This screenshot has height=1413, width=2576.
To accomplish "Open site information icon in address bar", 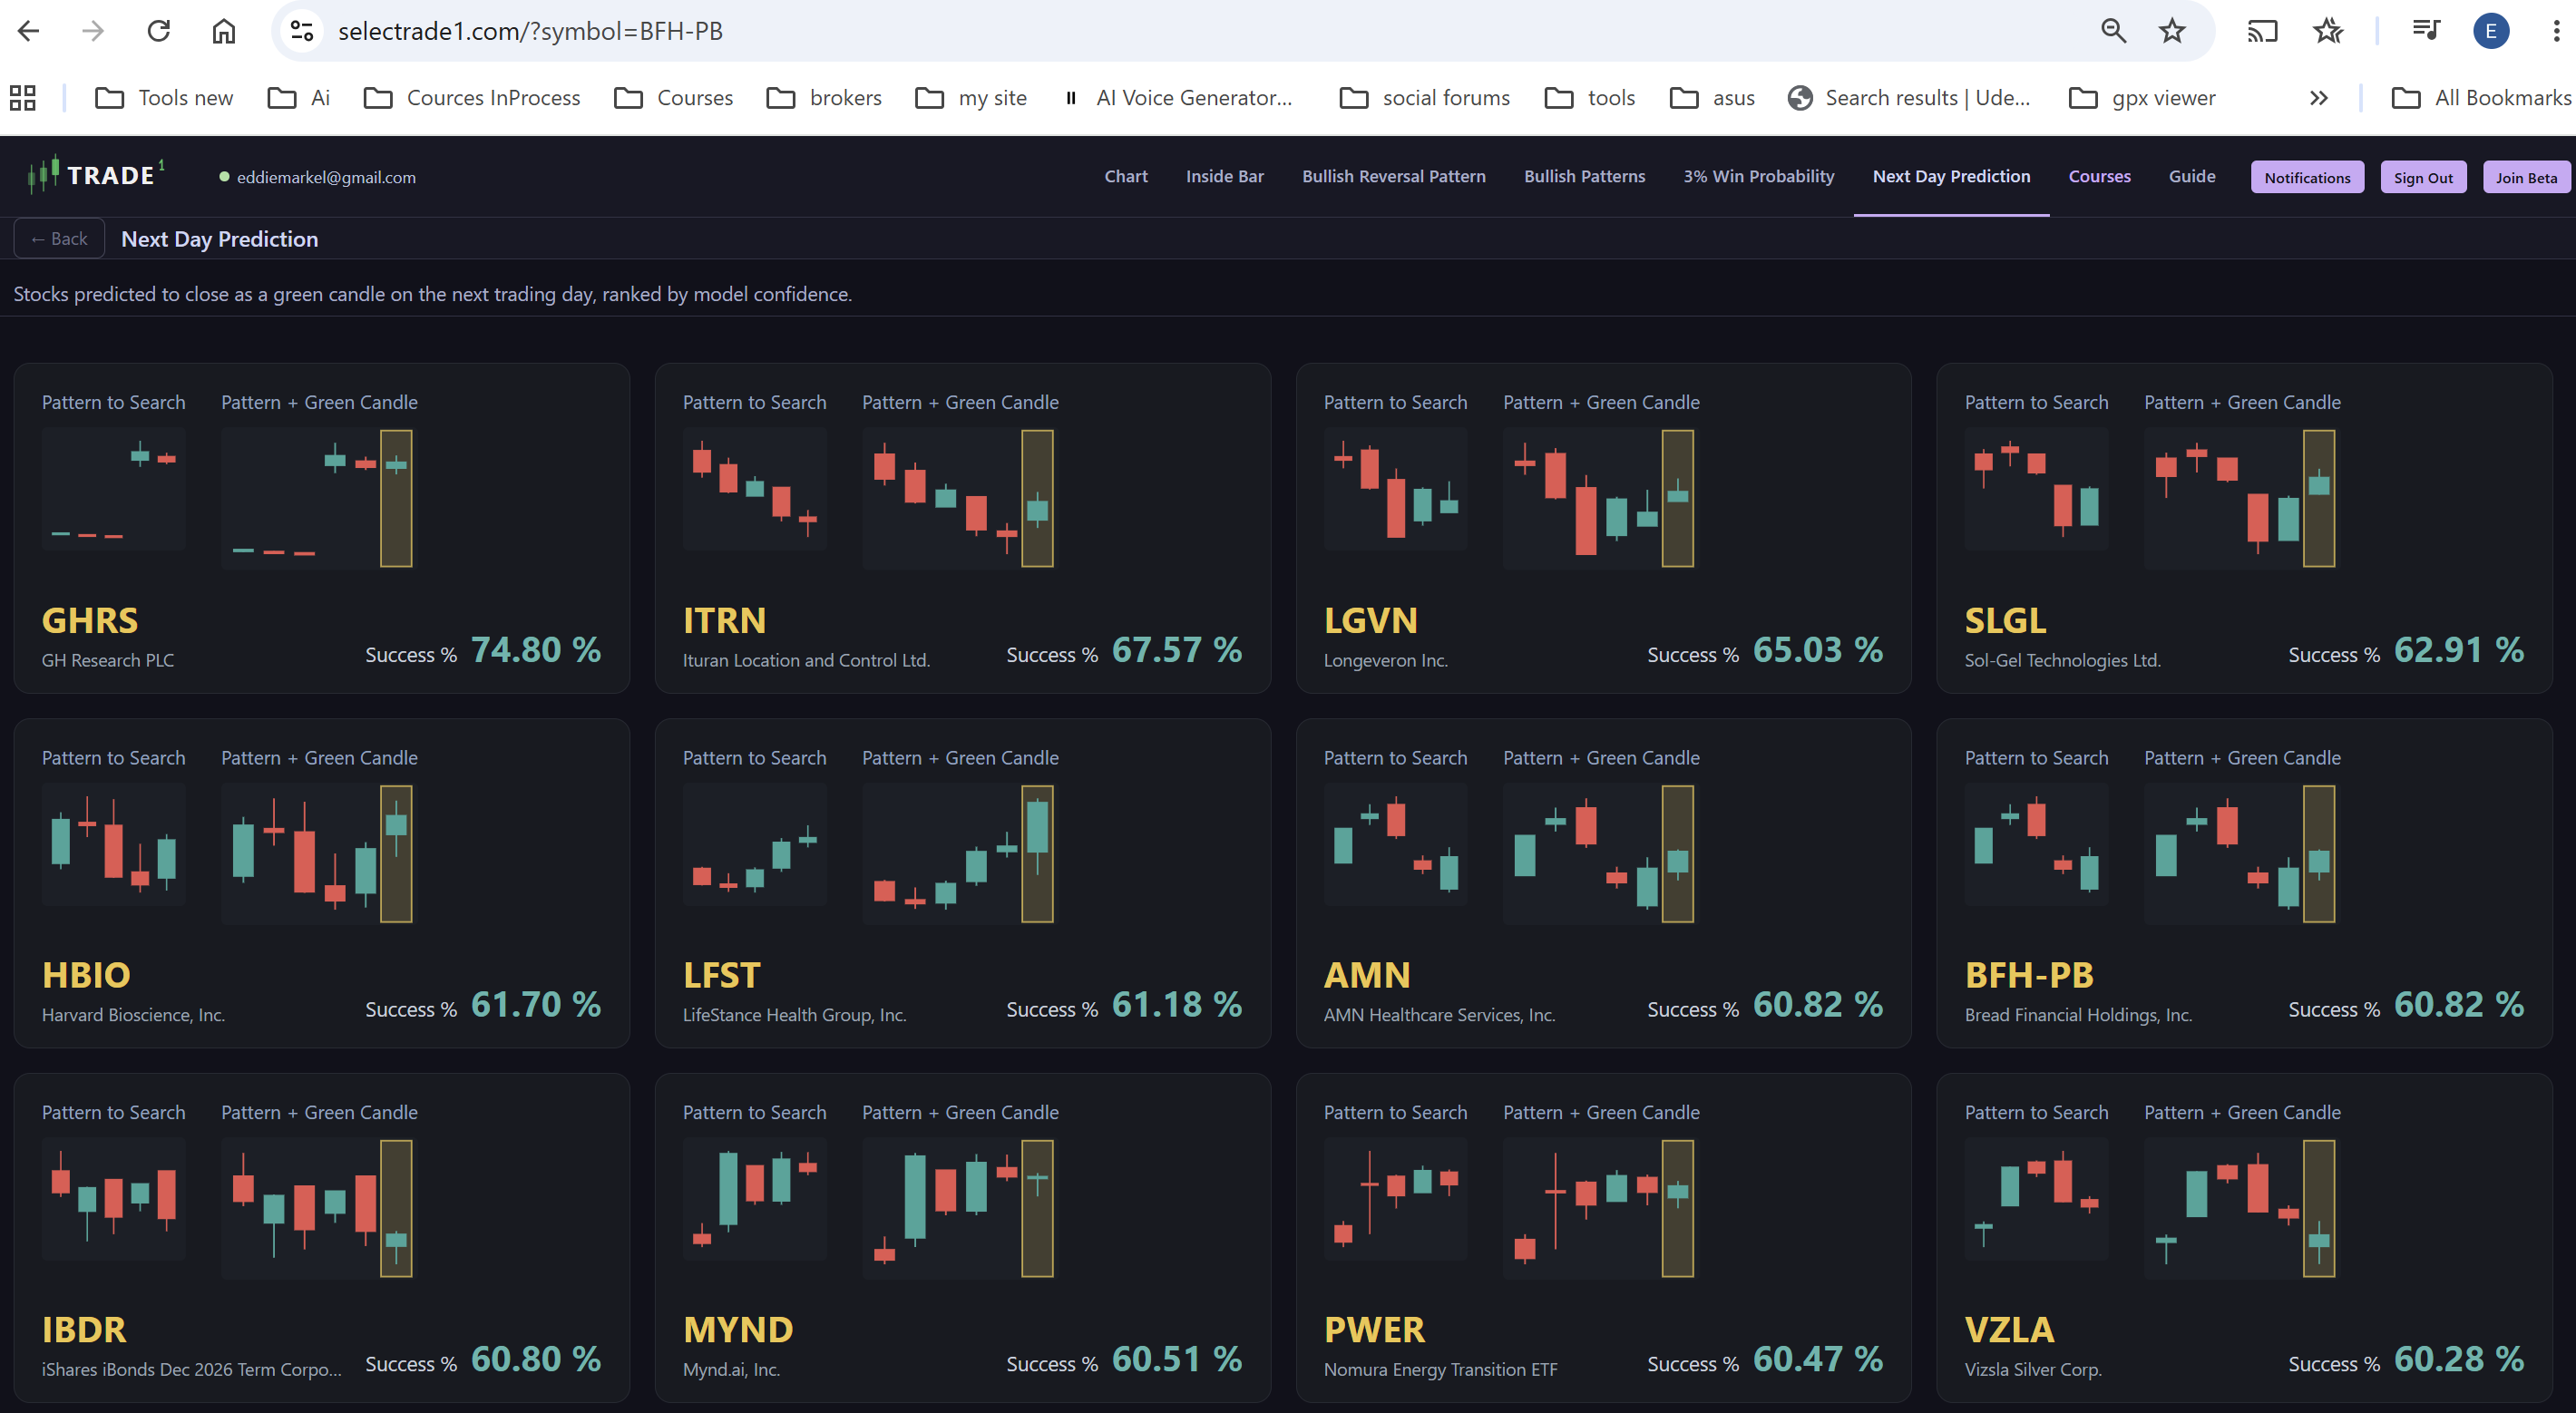I will 302,31.
